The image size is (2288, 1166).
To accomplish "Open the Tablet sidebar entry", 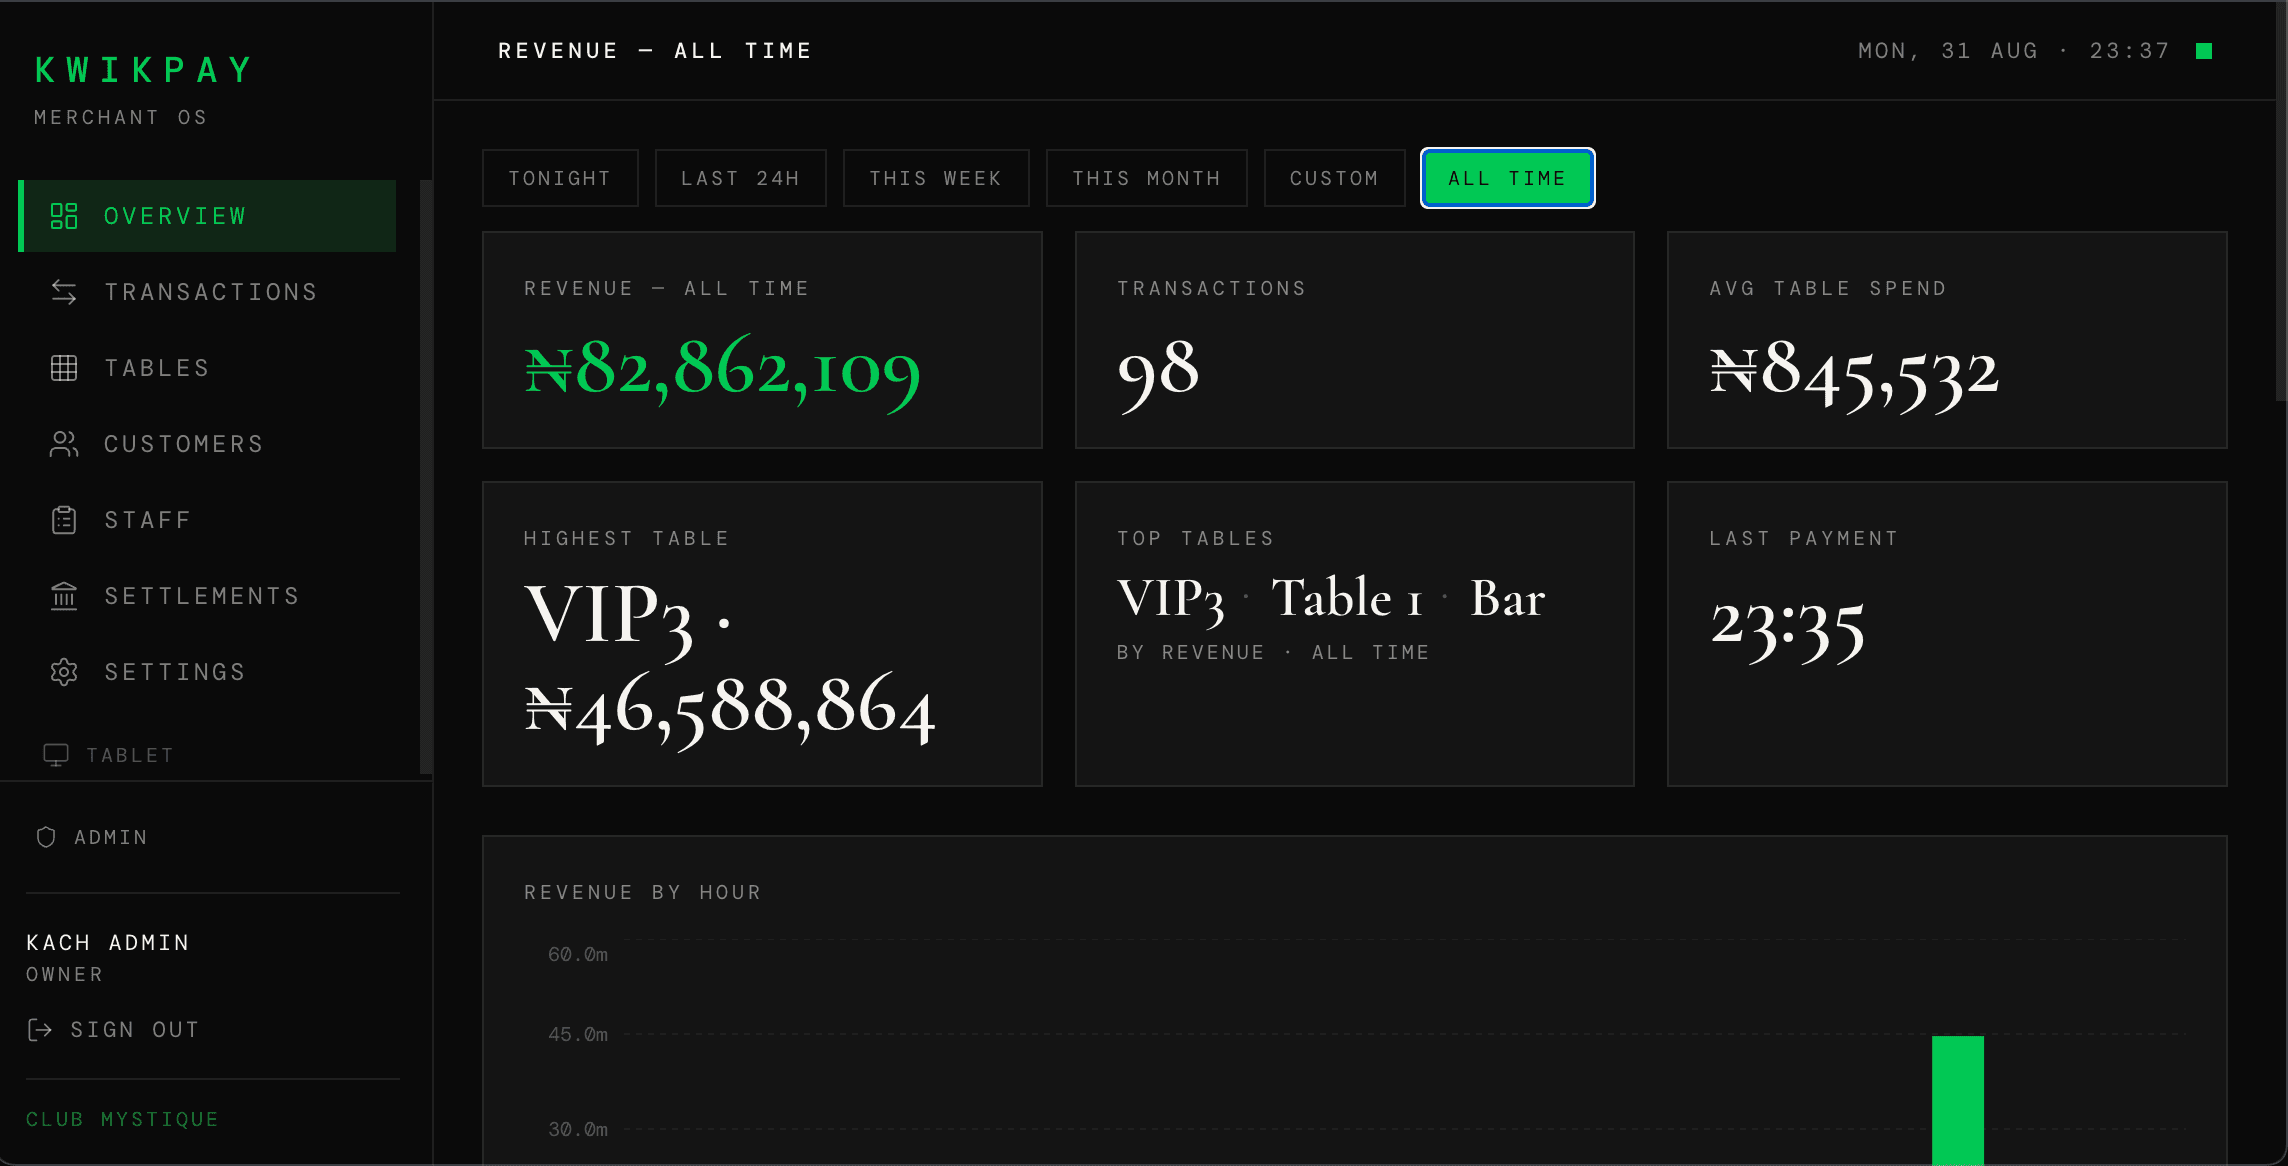I will tap(110, 755).
